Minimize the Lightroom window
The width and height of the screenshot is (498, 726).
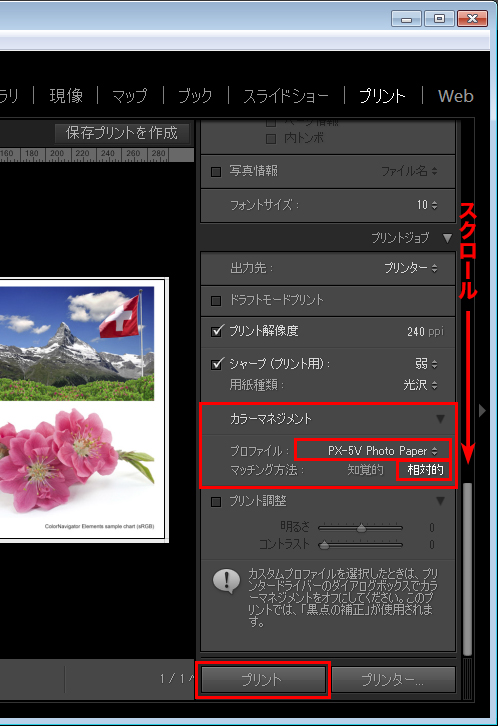406,19
